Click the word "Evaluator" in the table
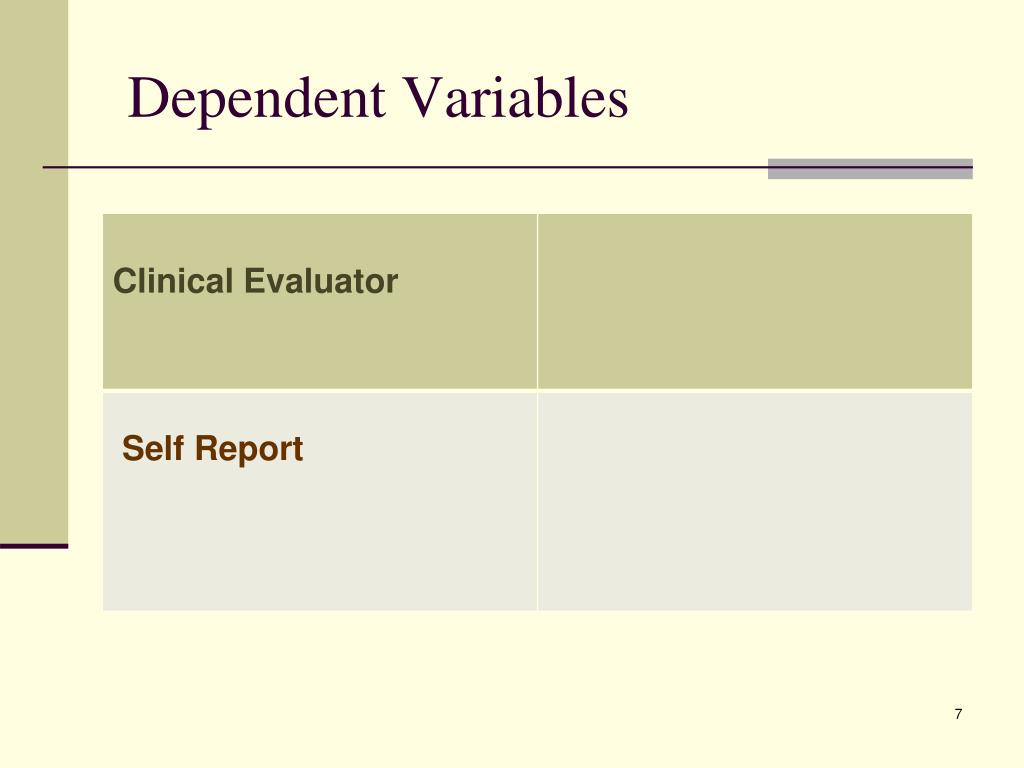The image size is (1024, 768). tap(321, 281)
